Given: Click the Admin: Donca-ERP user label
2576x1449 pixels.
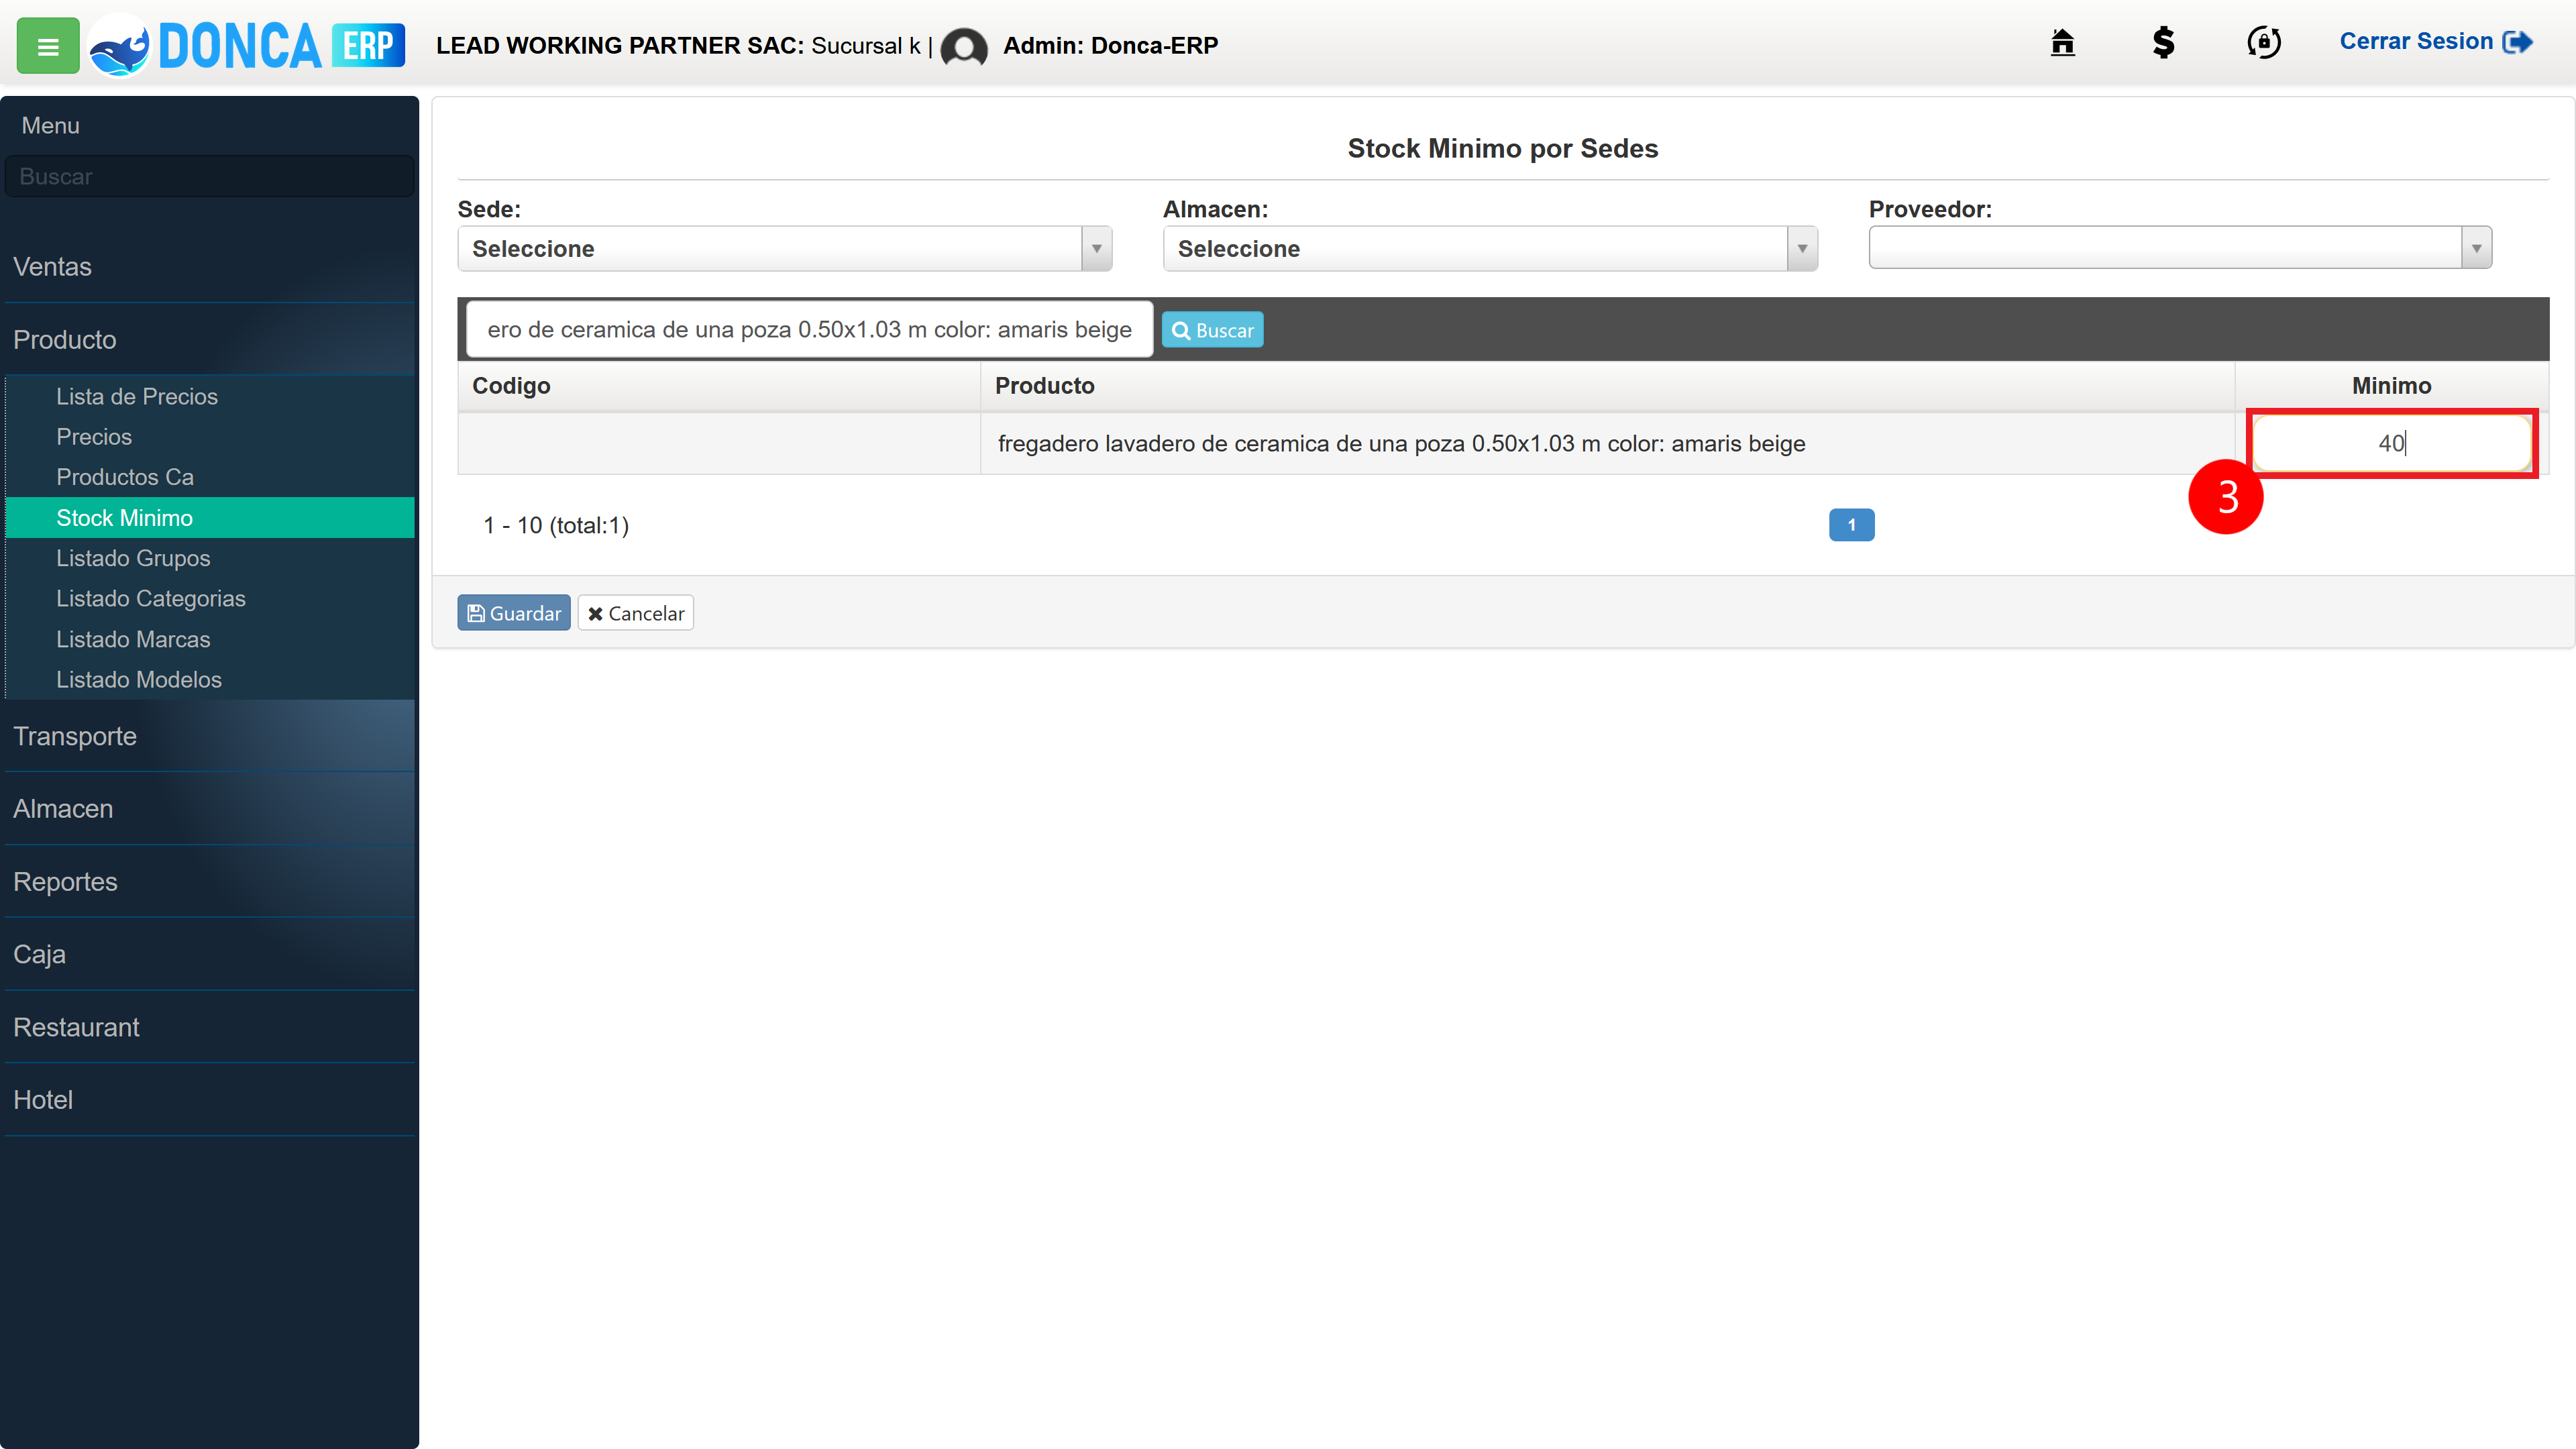Looking at the screenshot, I should (1110, 45).
